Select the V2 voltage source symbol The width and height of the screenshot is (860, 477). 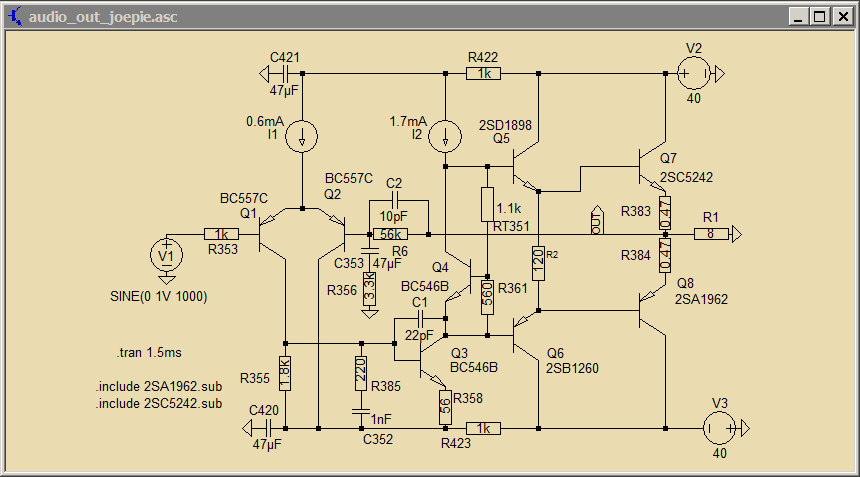(694, 74)
